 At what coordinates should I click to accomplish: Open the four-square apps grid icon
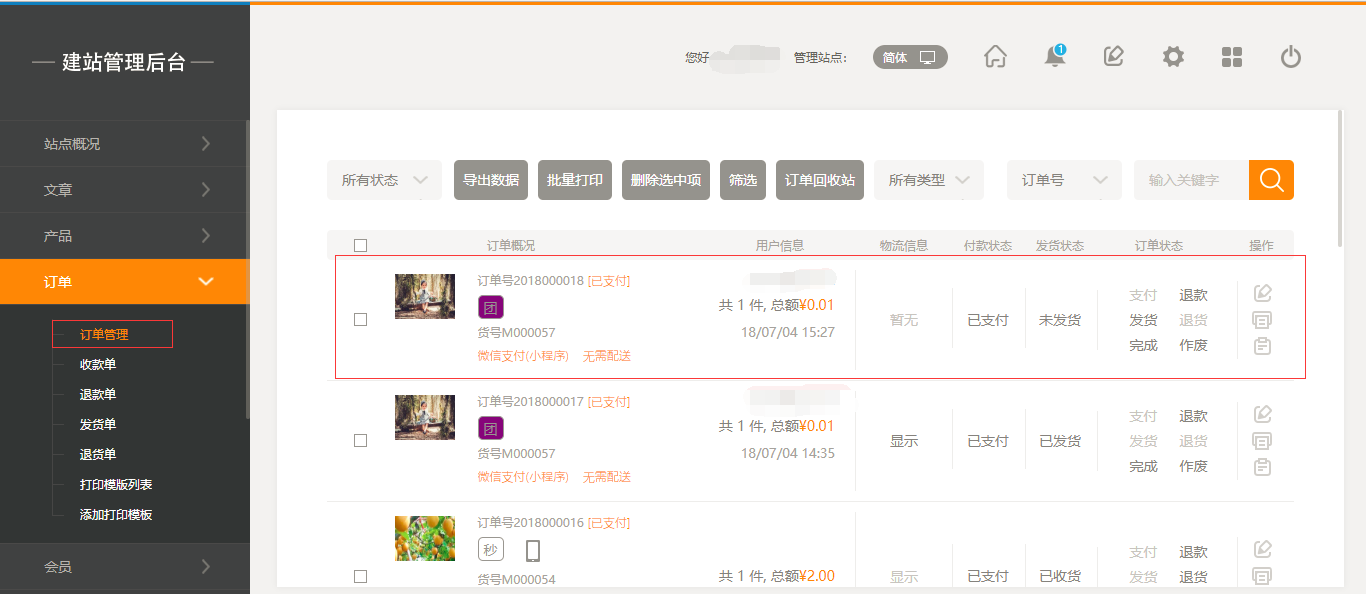point(1232,57)
